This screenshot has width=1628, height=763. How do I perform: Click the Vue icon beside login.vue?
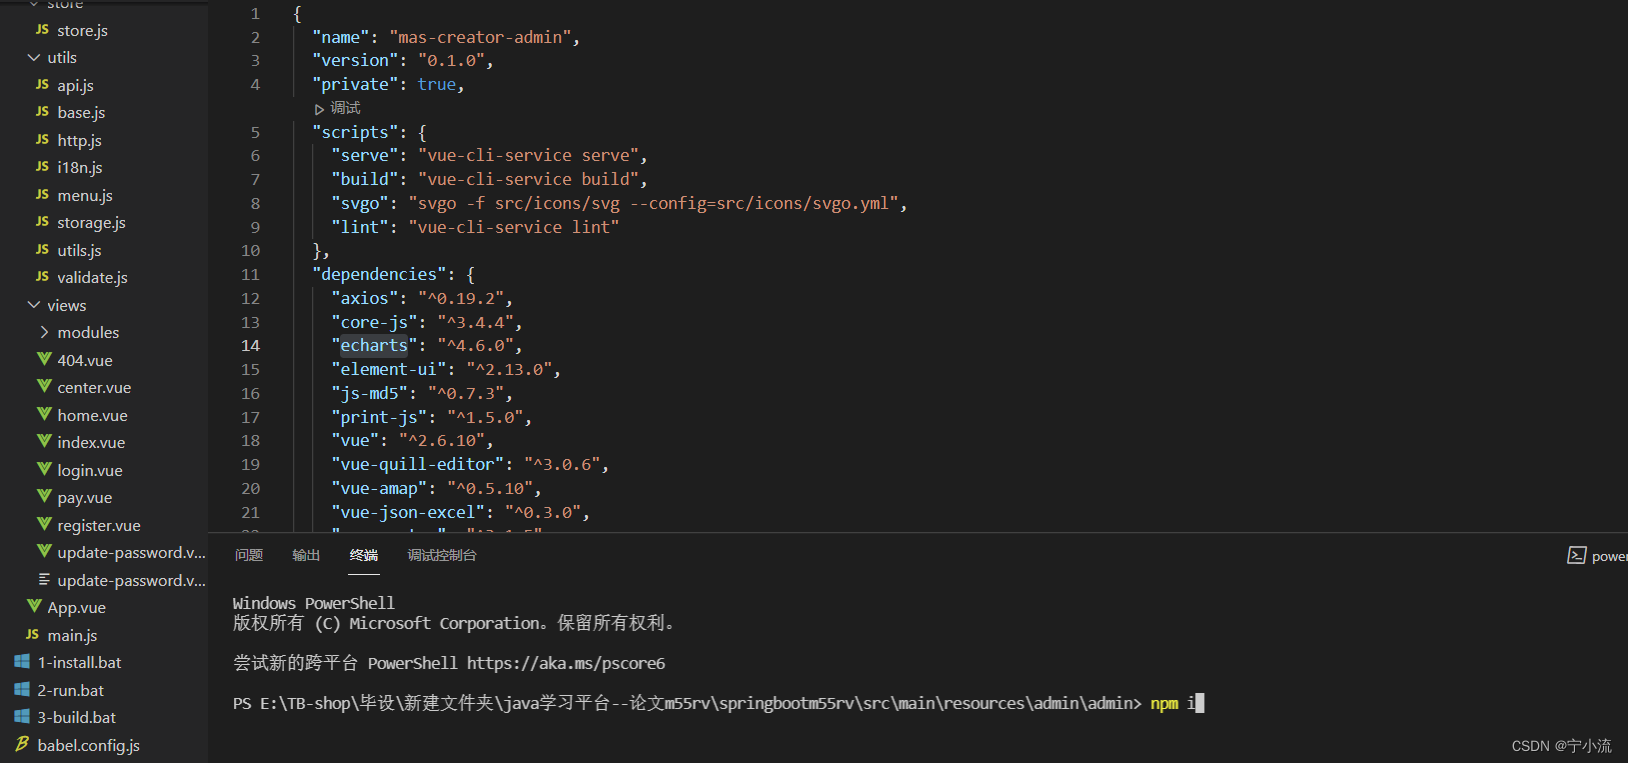[x=44, y=469]
